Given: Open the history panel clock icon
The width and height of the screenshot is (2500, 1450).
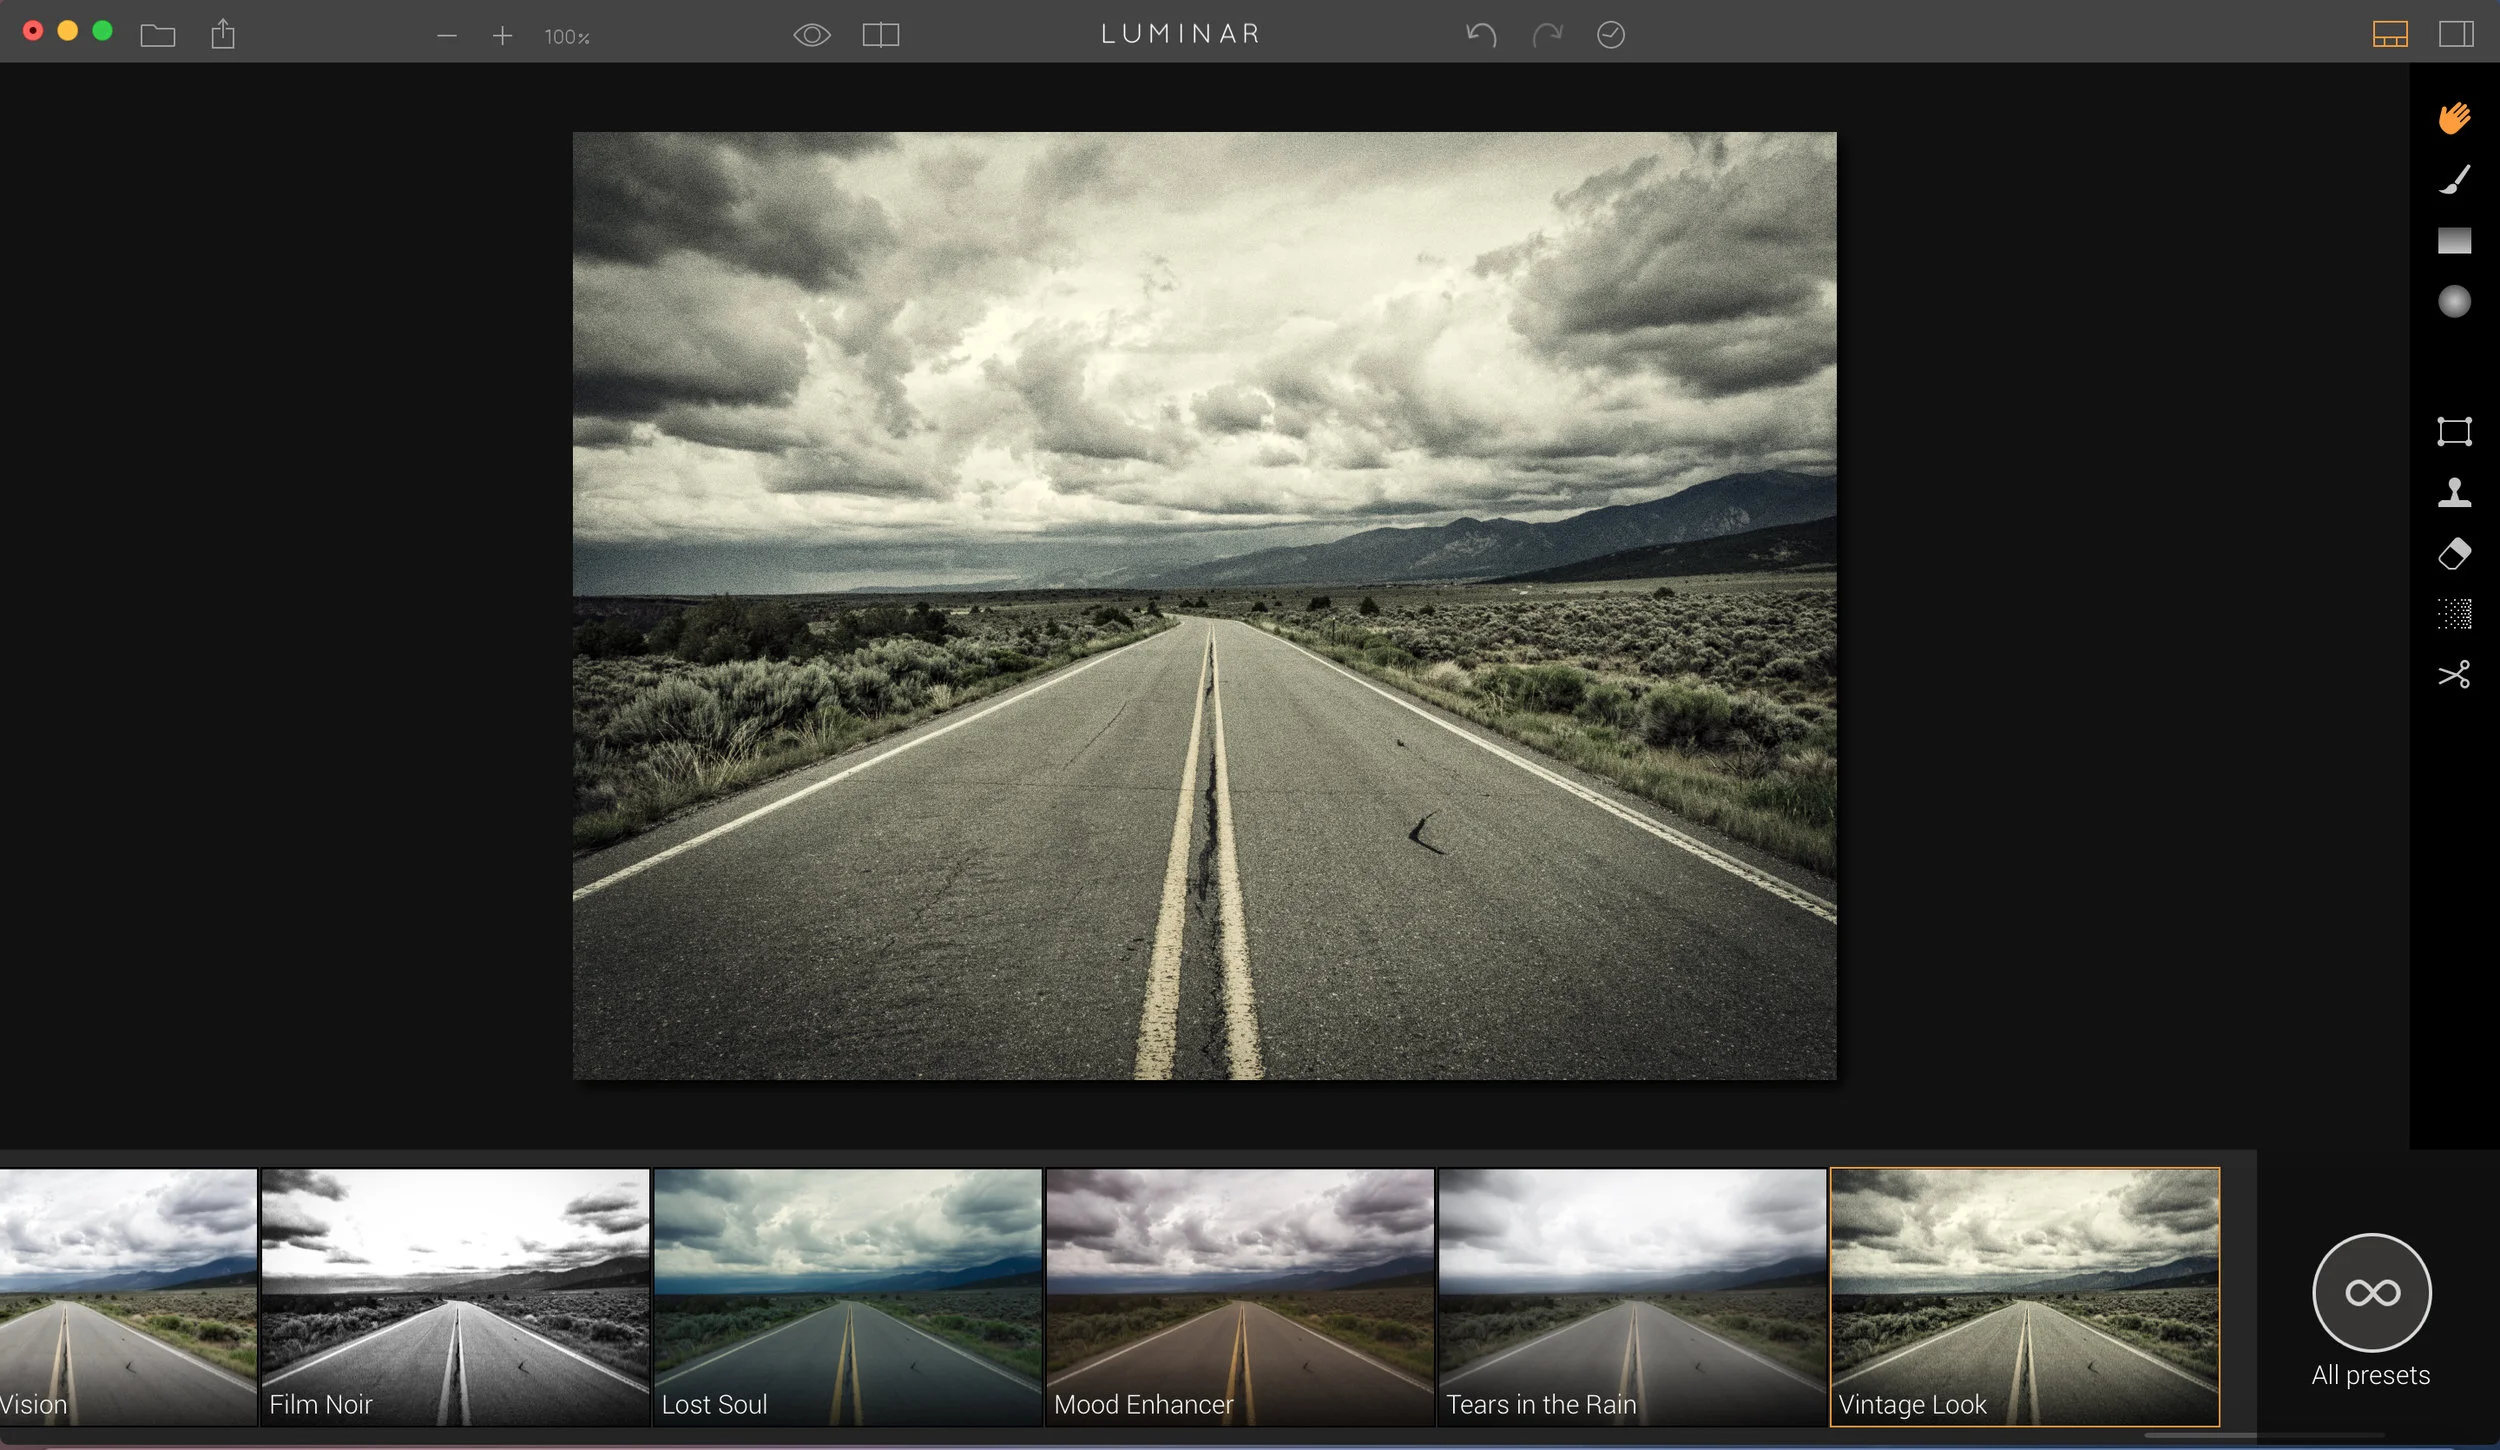Looking at the screenshot, I should coord(1610,35).
